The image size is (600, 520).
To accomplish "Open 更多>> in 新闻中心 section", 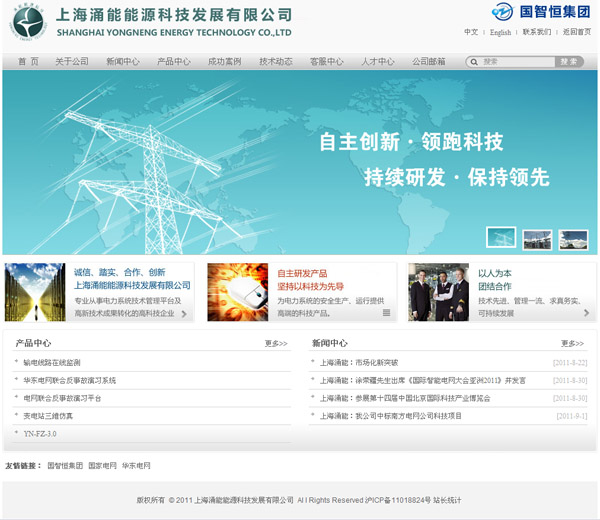I will (572, 344).
